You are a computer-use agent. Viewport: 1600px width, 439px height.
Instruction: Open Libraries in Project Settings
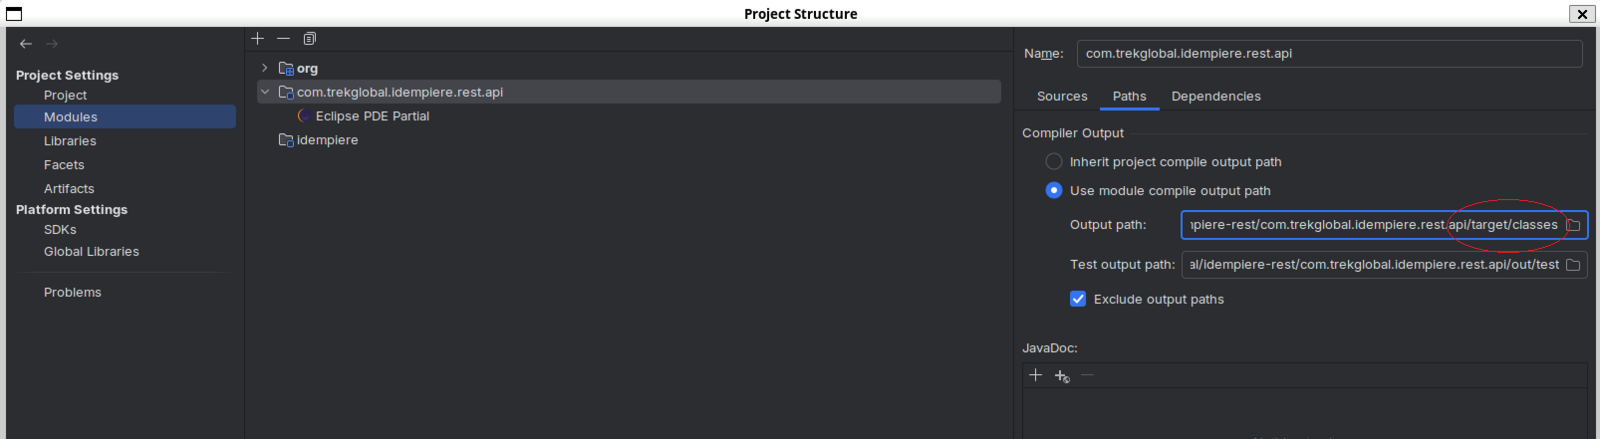(70, 141)
